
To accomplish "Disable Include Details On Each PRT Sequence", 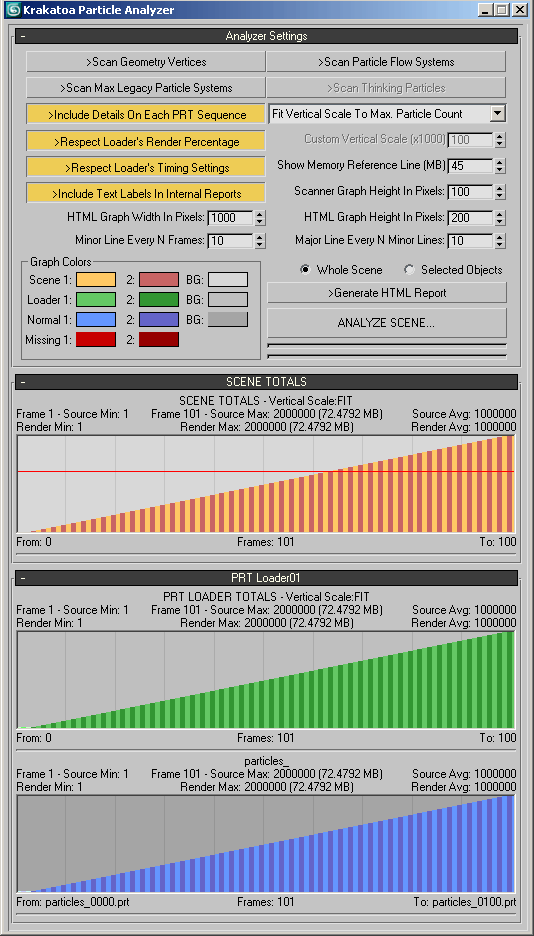I will 146,115.
